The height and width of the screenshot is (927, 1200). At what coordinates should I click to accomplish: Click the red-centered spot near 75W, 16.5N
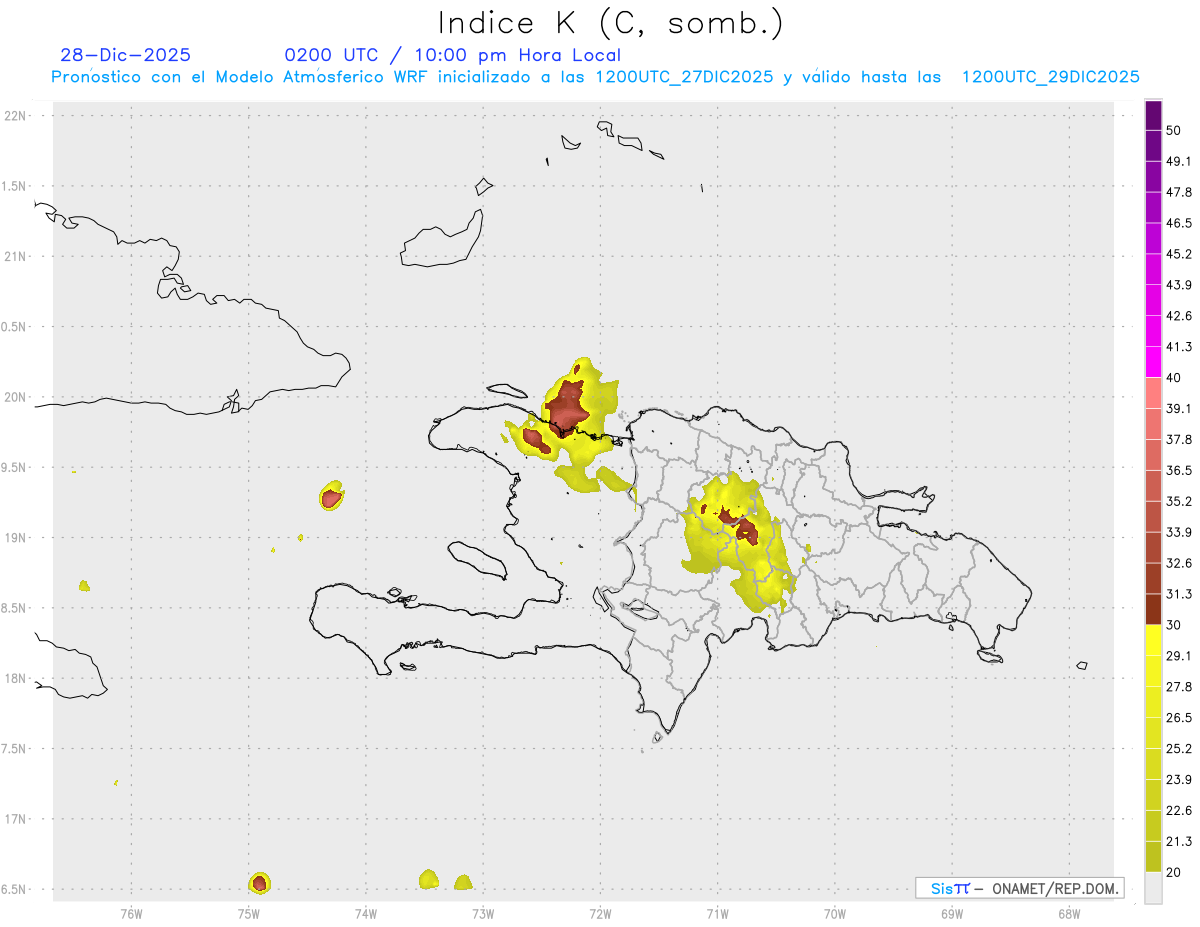click(x=259, y=882)
